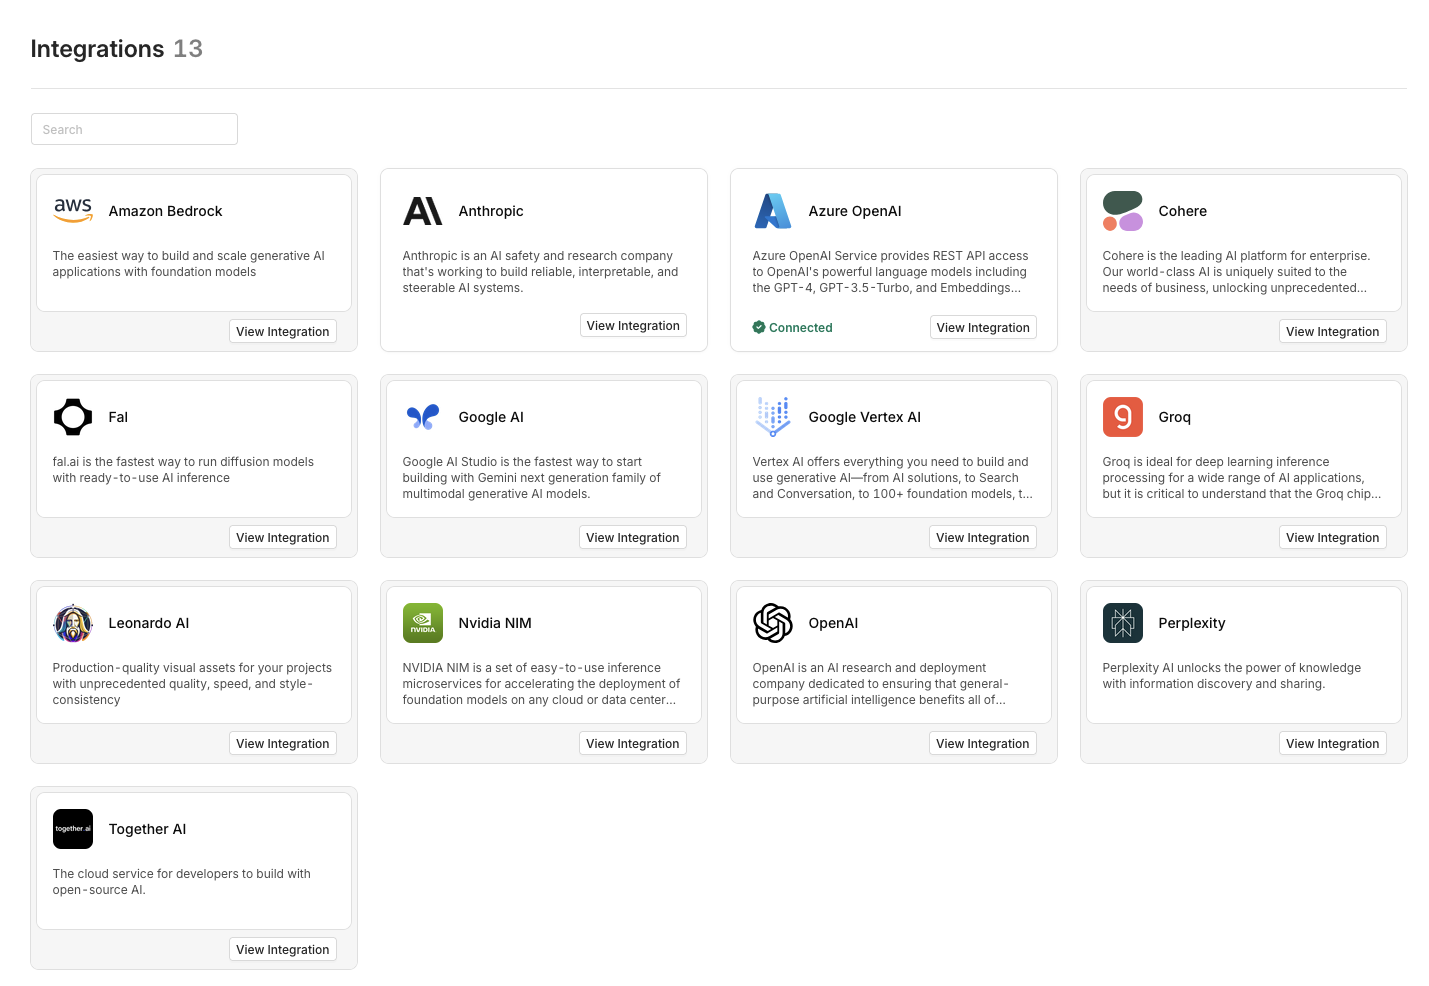View the Together AI integration

pos(283,950)
